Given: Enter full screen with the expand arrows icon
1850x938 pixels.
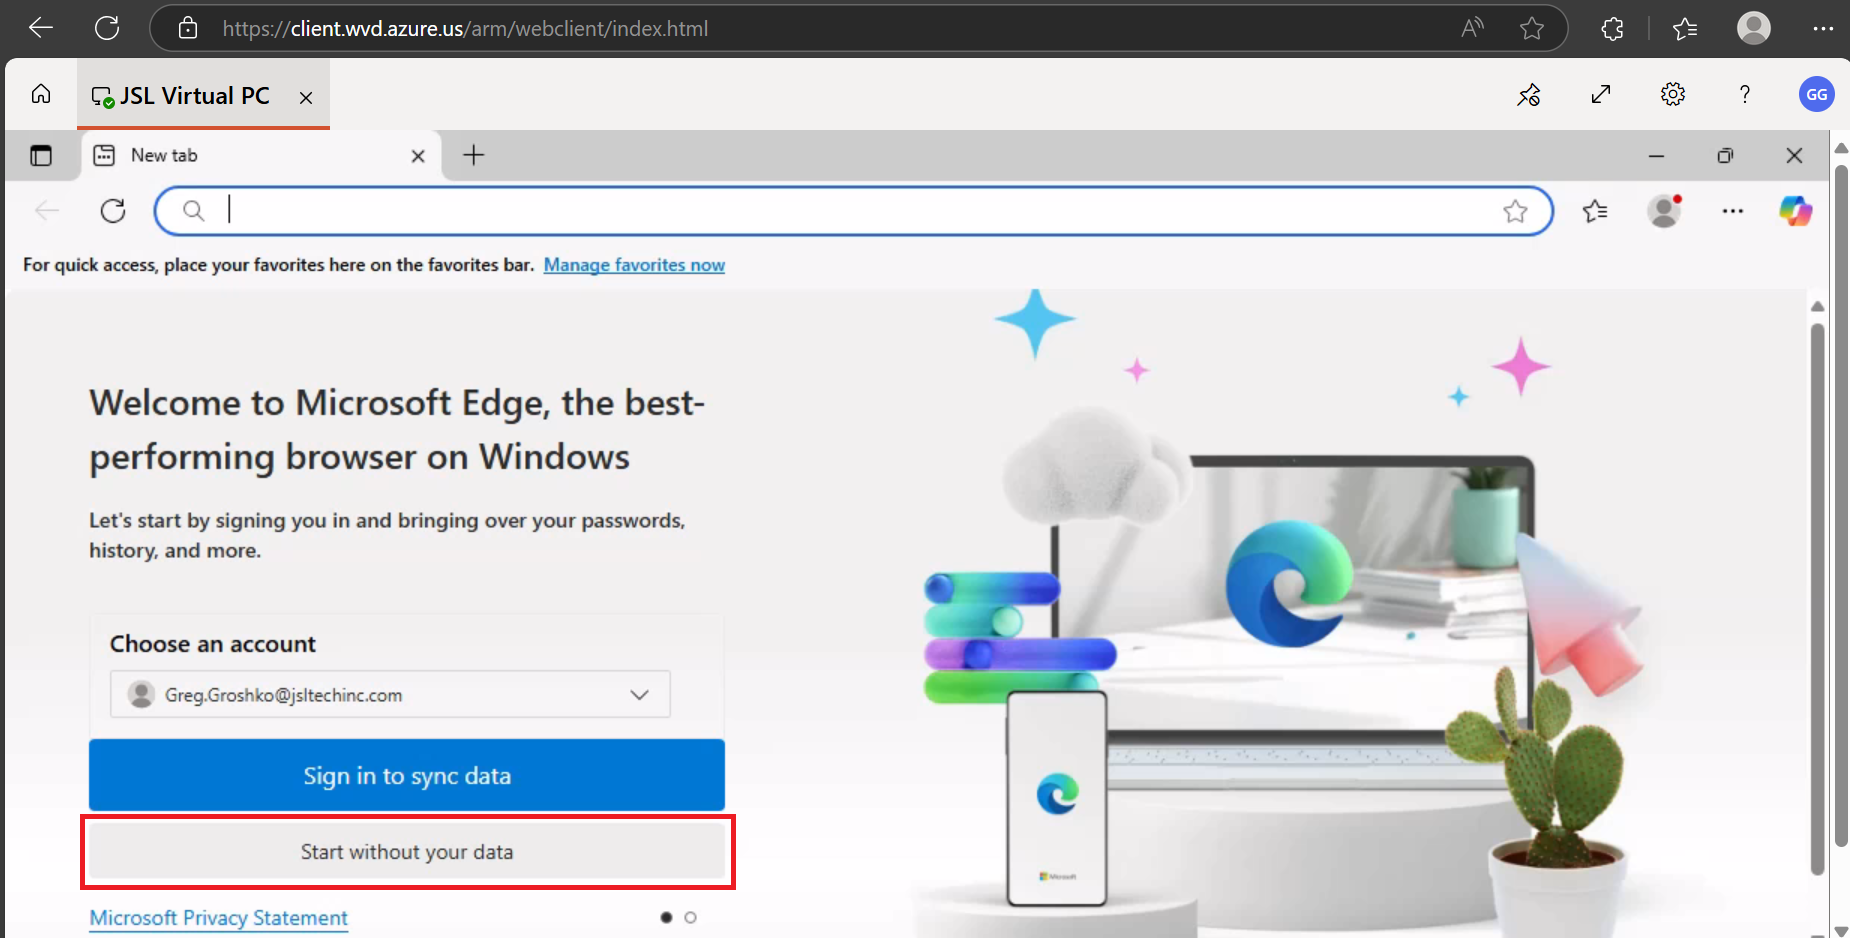Looking at the screenshot, I should pos(1601,95).
